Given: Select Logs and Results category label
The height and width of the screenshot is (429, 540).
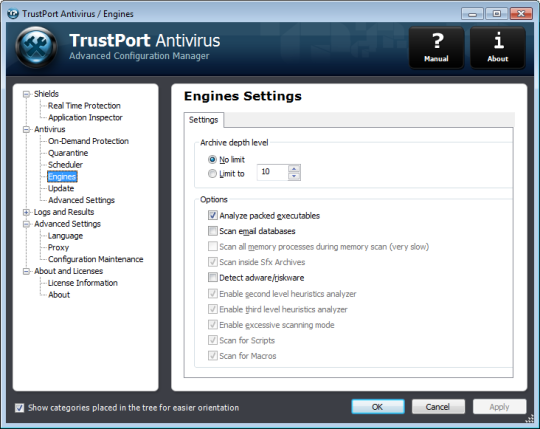Looking at the screenshot, I should 64,212.
